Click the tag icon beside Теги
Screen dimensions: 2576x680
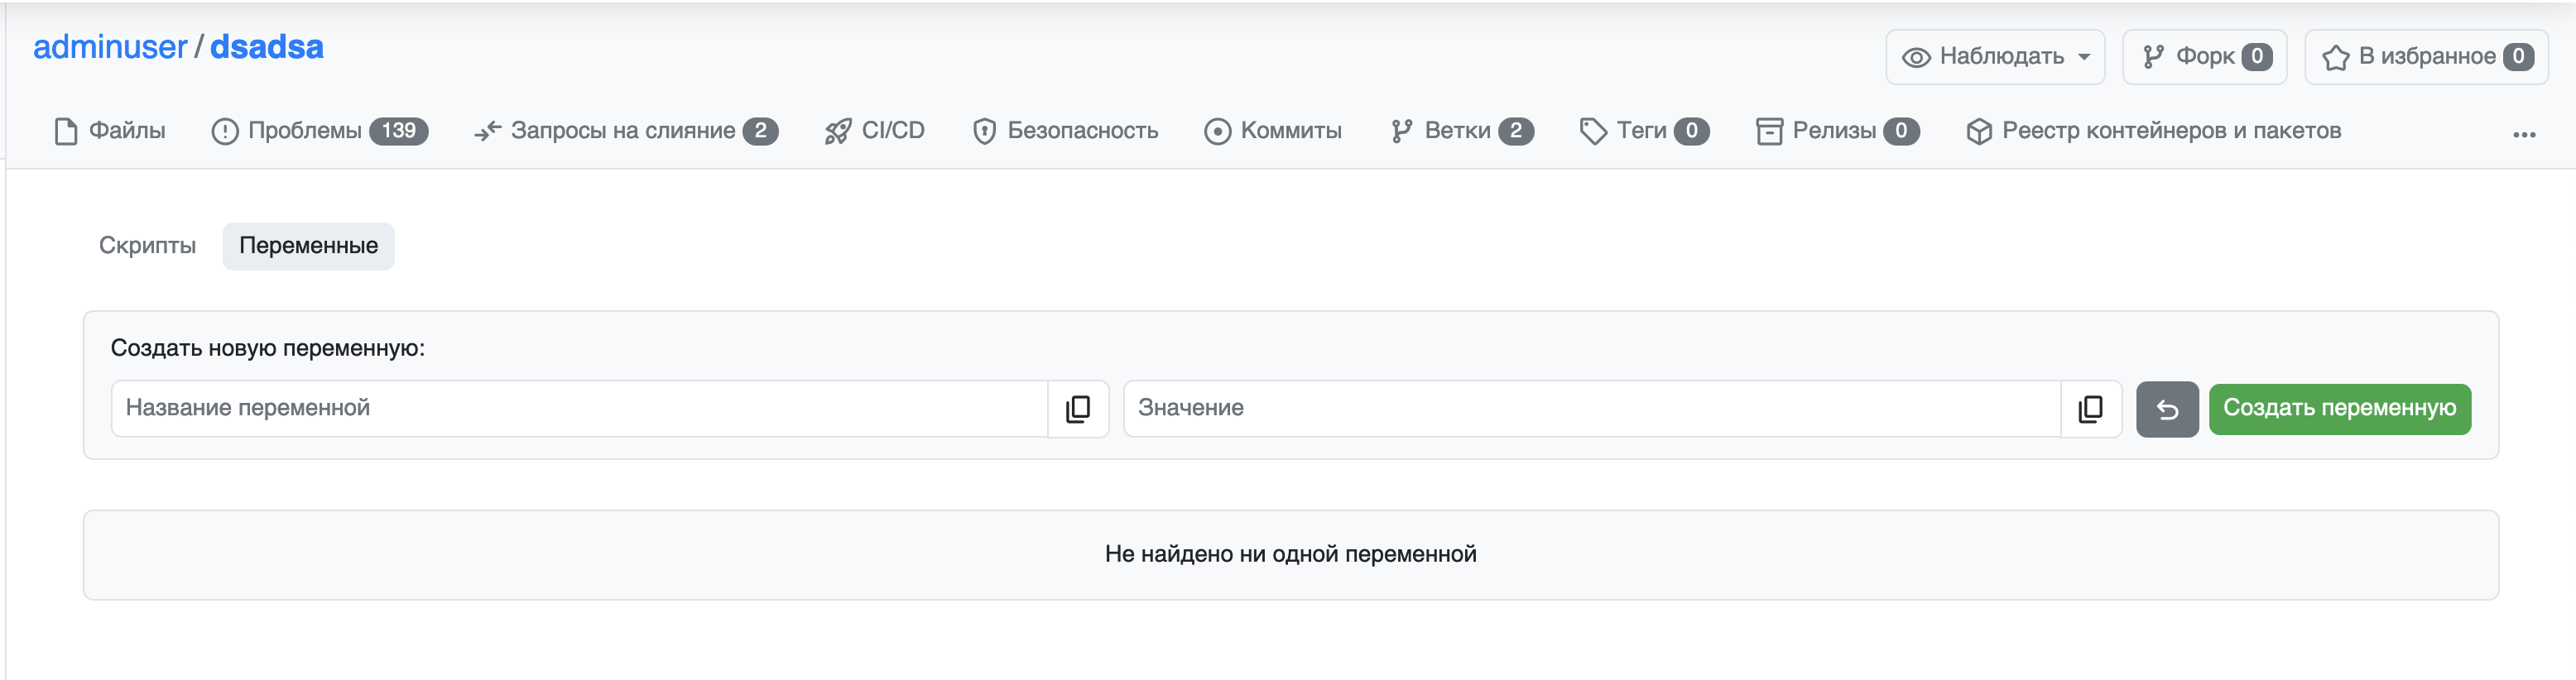pos(1593,131)
